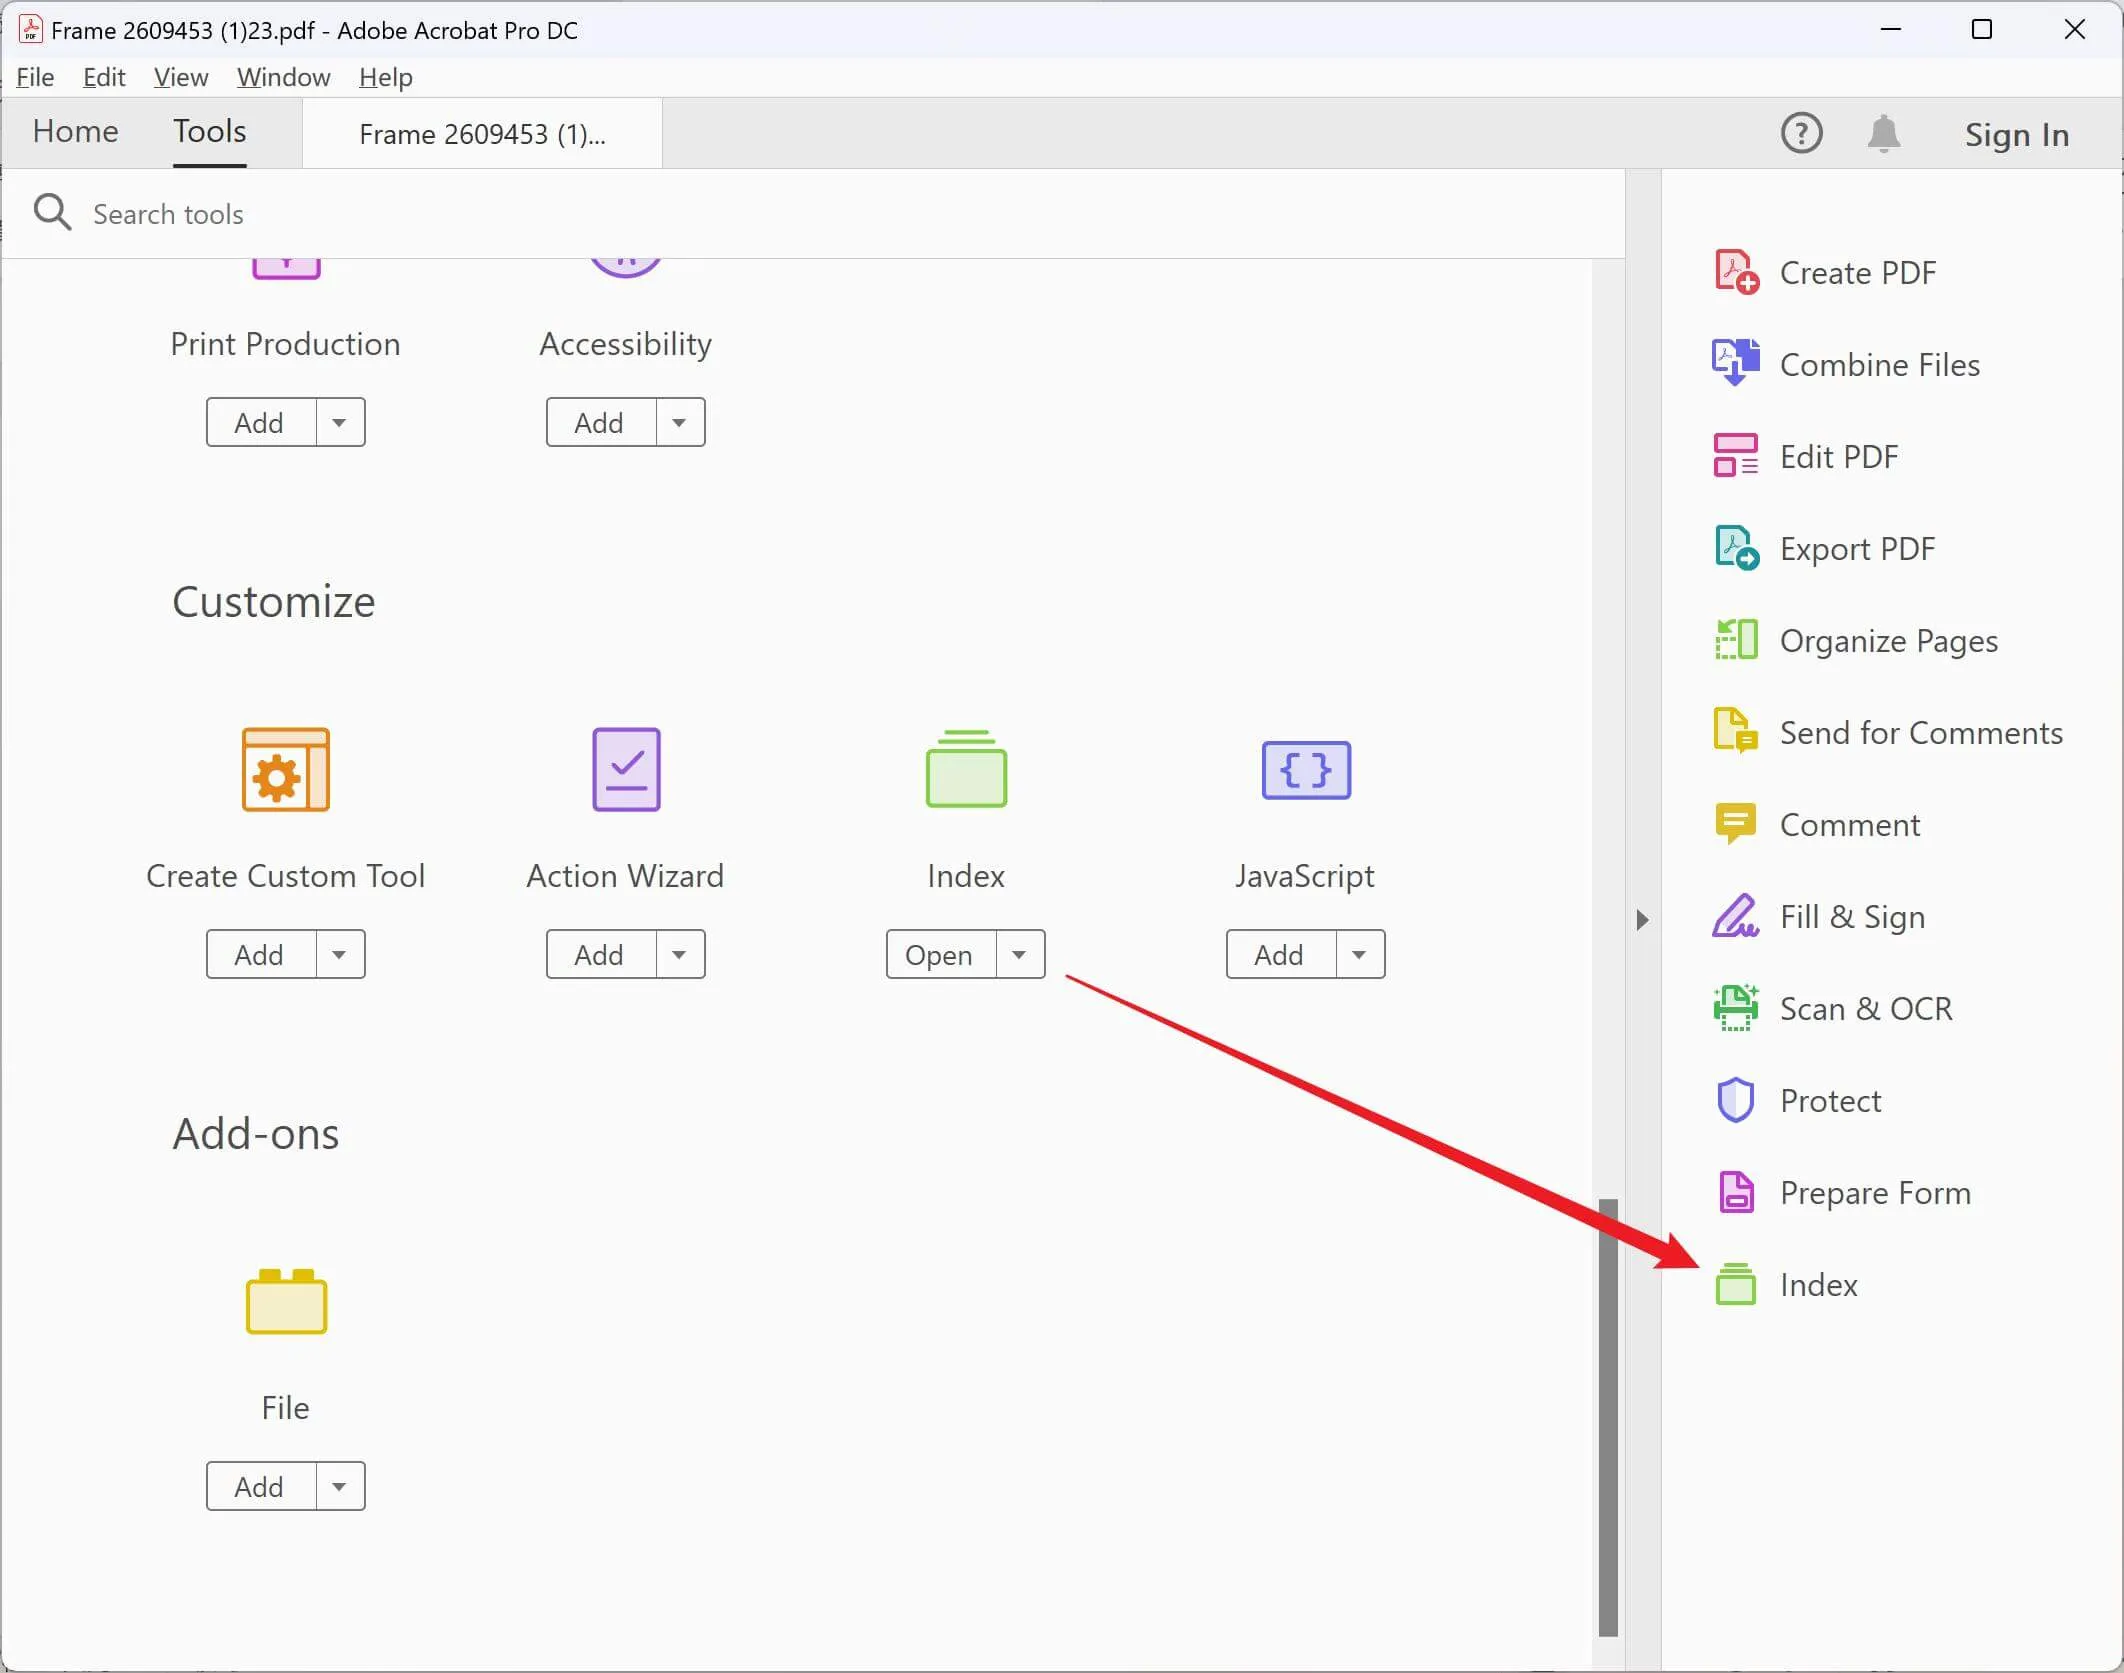2124x1673 pixels.
Task: Click the View menu item
Action: [x=179, y=76]
